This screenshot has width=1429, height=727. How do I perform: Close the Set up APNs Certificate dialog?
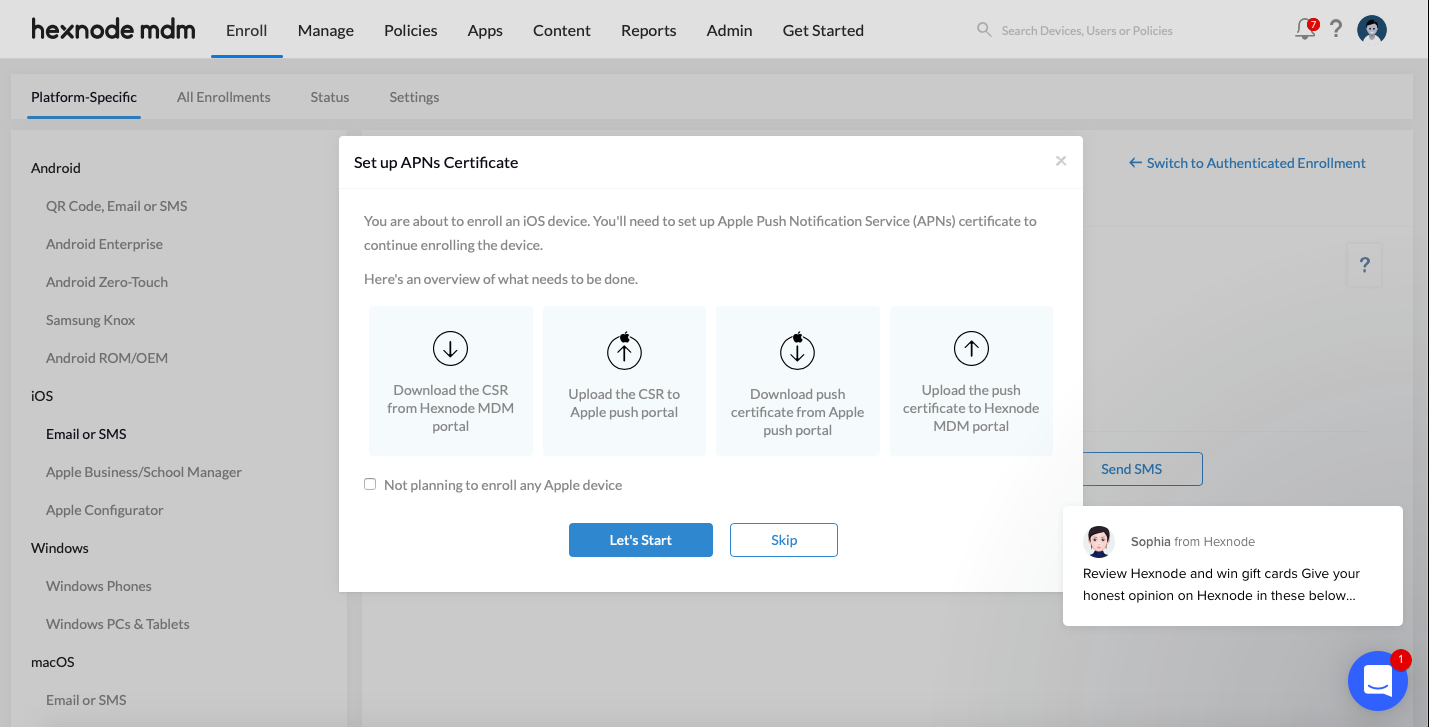[1061, 161]
